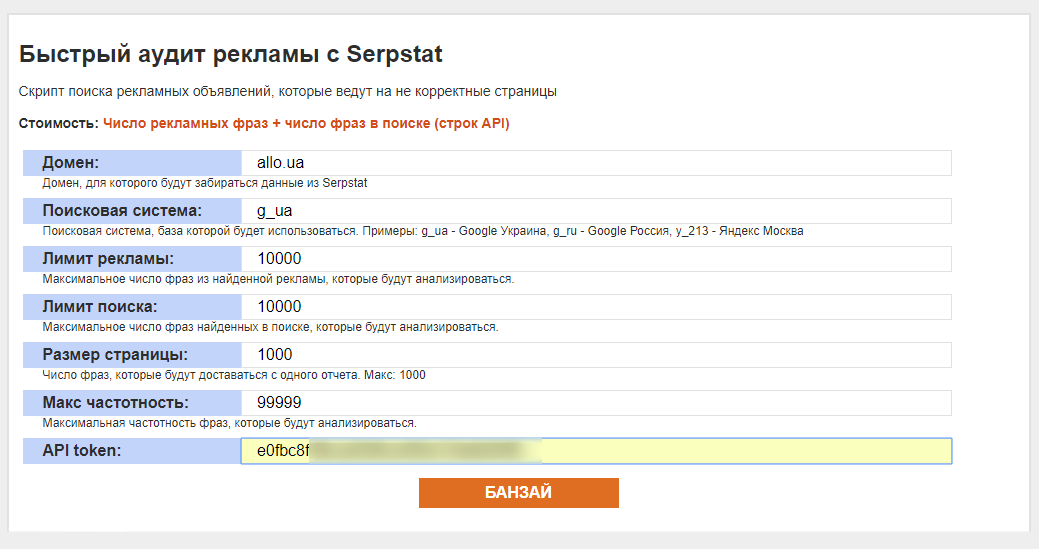Click the Макс частотность: label

coord(115,403)
